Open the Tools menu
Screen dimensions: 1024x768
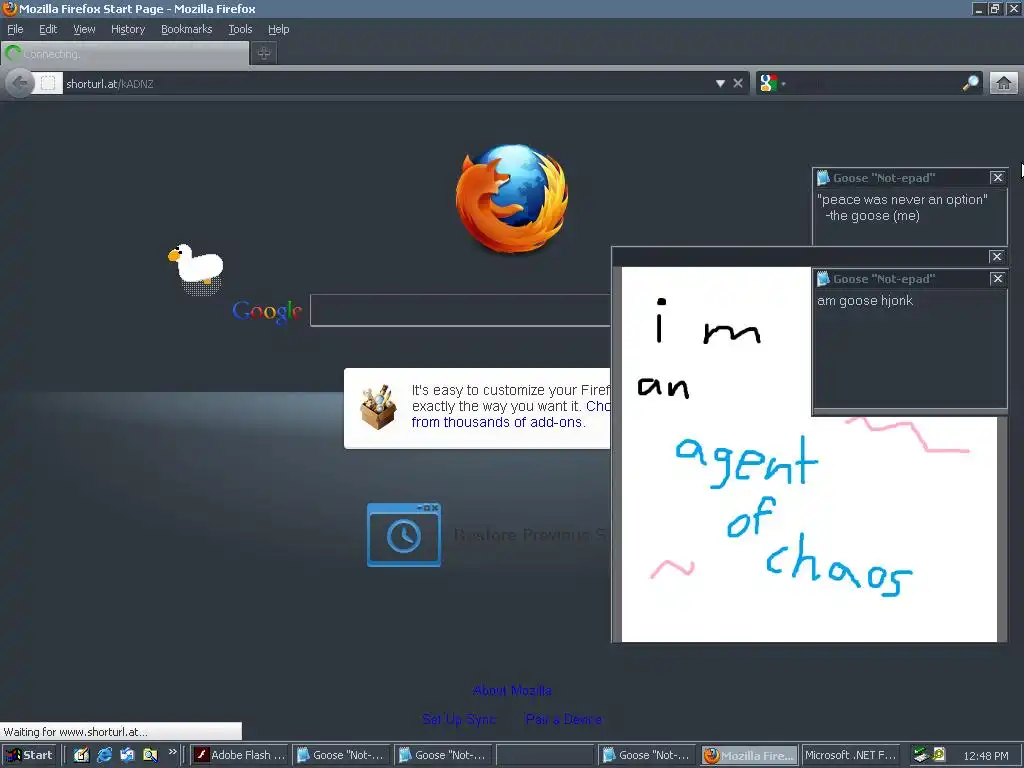240,29
